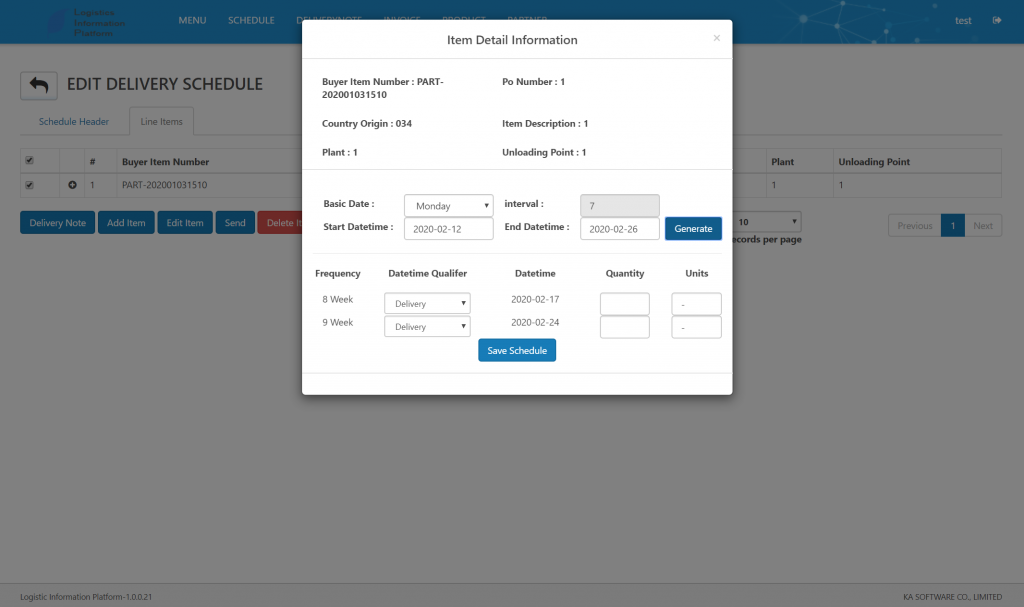Open the MENU navigation item
Screen dimensions: 1024x607
click(192, 20)
